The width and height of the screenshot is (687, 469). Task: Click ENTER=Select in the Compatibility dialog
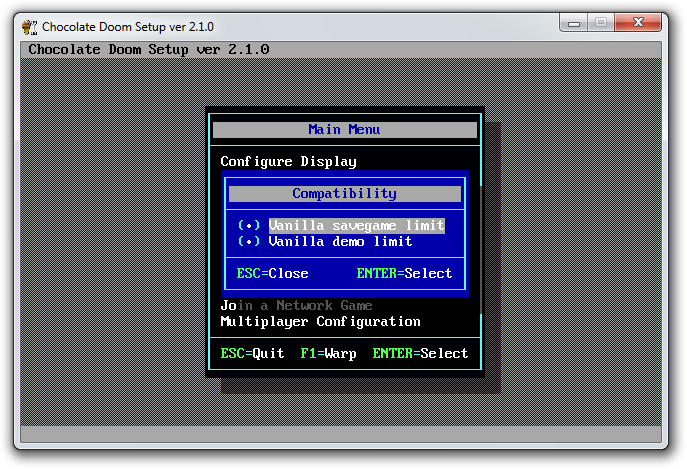pos(404,273)
